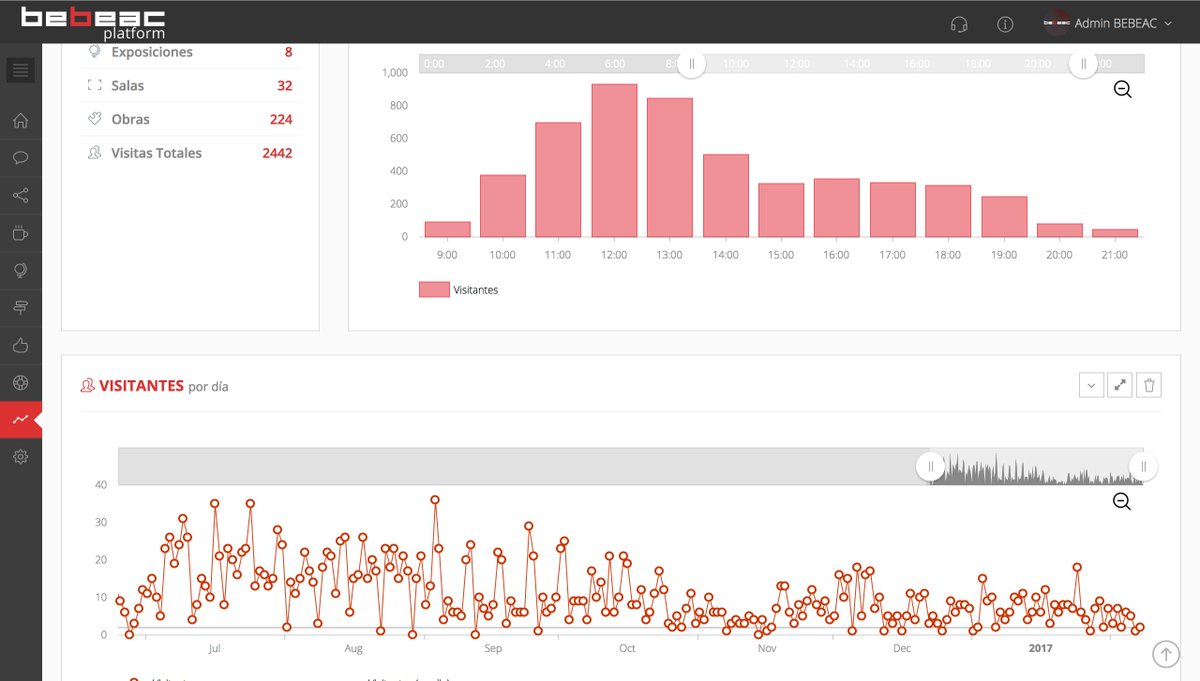Screen dimensions: 1200x681
Task: Open the settings gear sidebar icon
Action: (x=20, y=457)
